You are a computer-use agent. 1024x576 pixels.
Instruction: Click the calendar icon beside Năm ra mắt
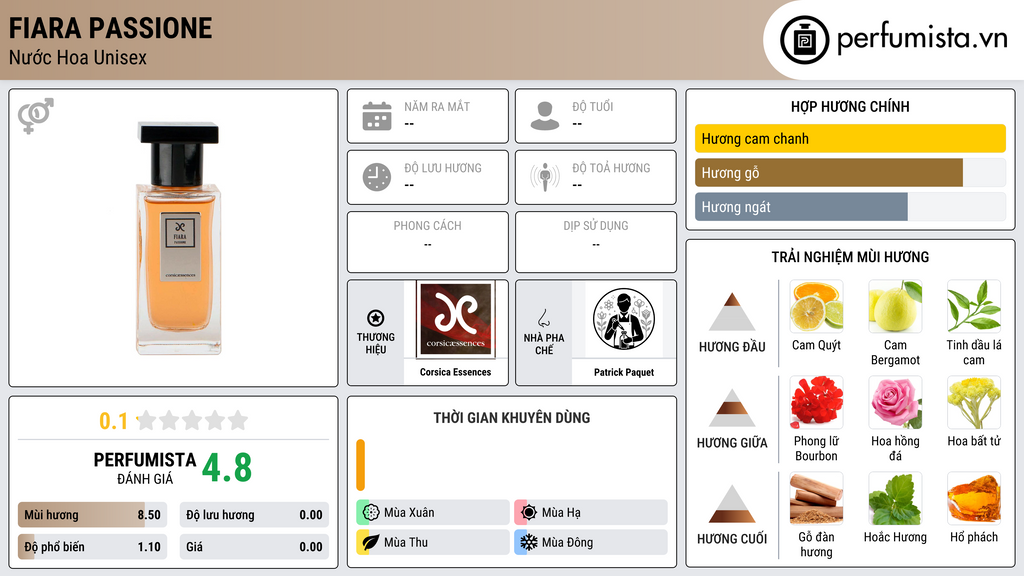coord(377,116)
